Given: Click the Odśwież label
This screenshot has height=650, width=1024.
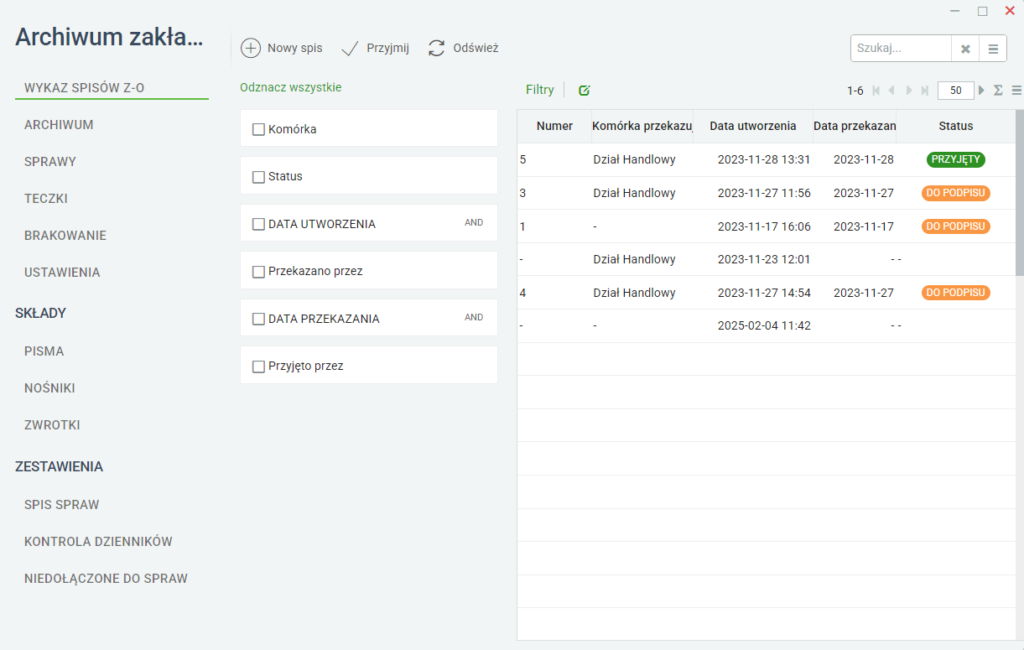Looking at the screenshot, I should click(475, 48).
